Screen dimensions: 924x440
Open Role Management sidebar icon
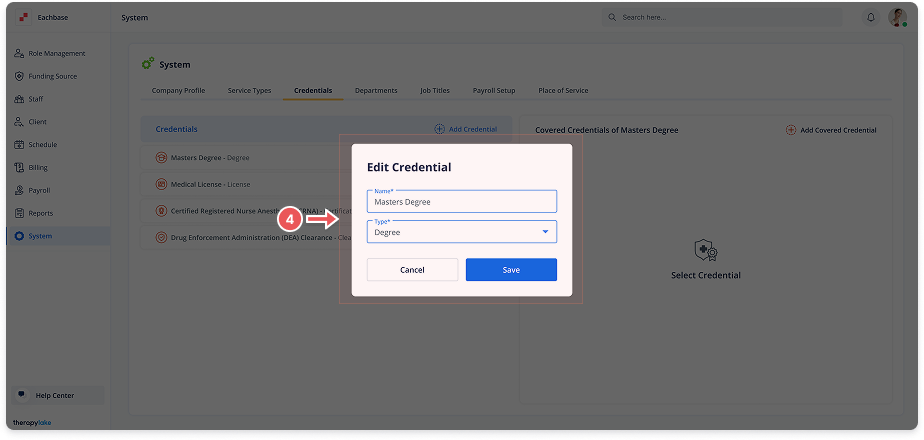19,54
